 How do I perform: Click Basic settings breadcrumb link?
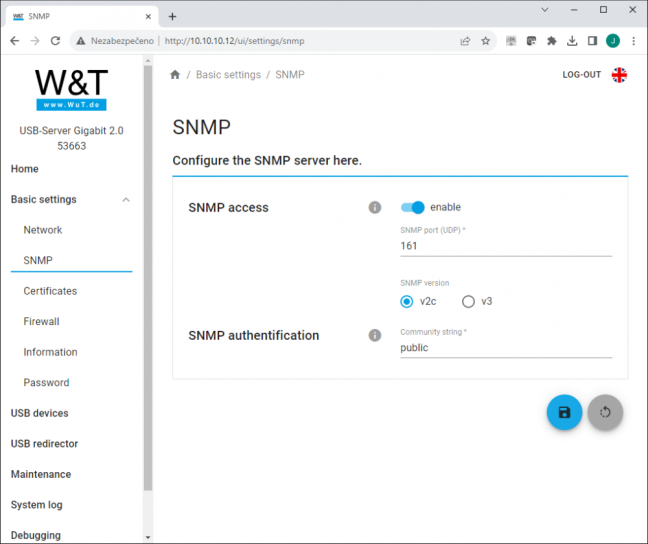point(228,75)
